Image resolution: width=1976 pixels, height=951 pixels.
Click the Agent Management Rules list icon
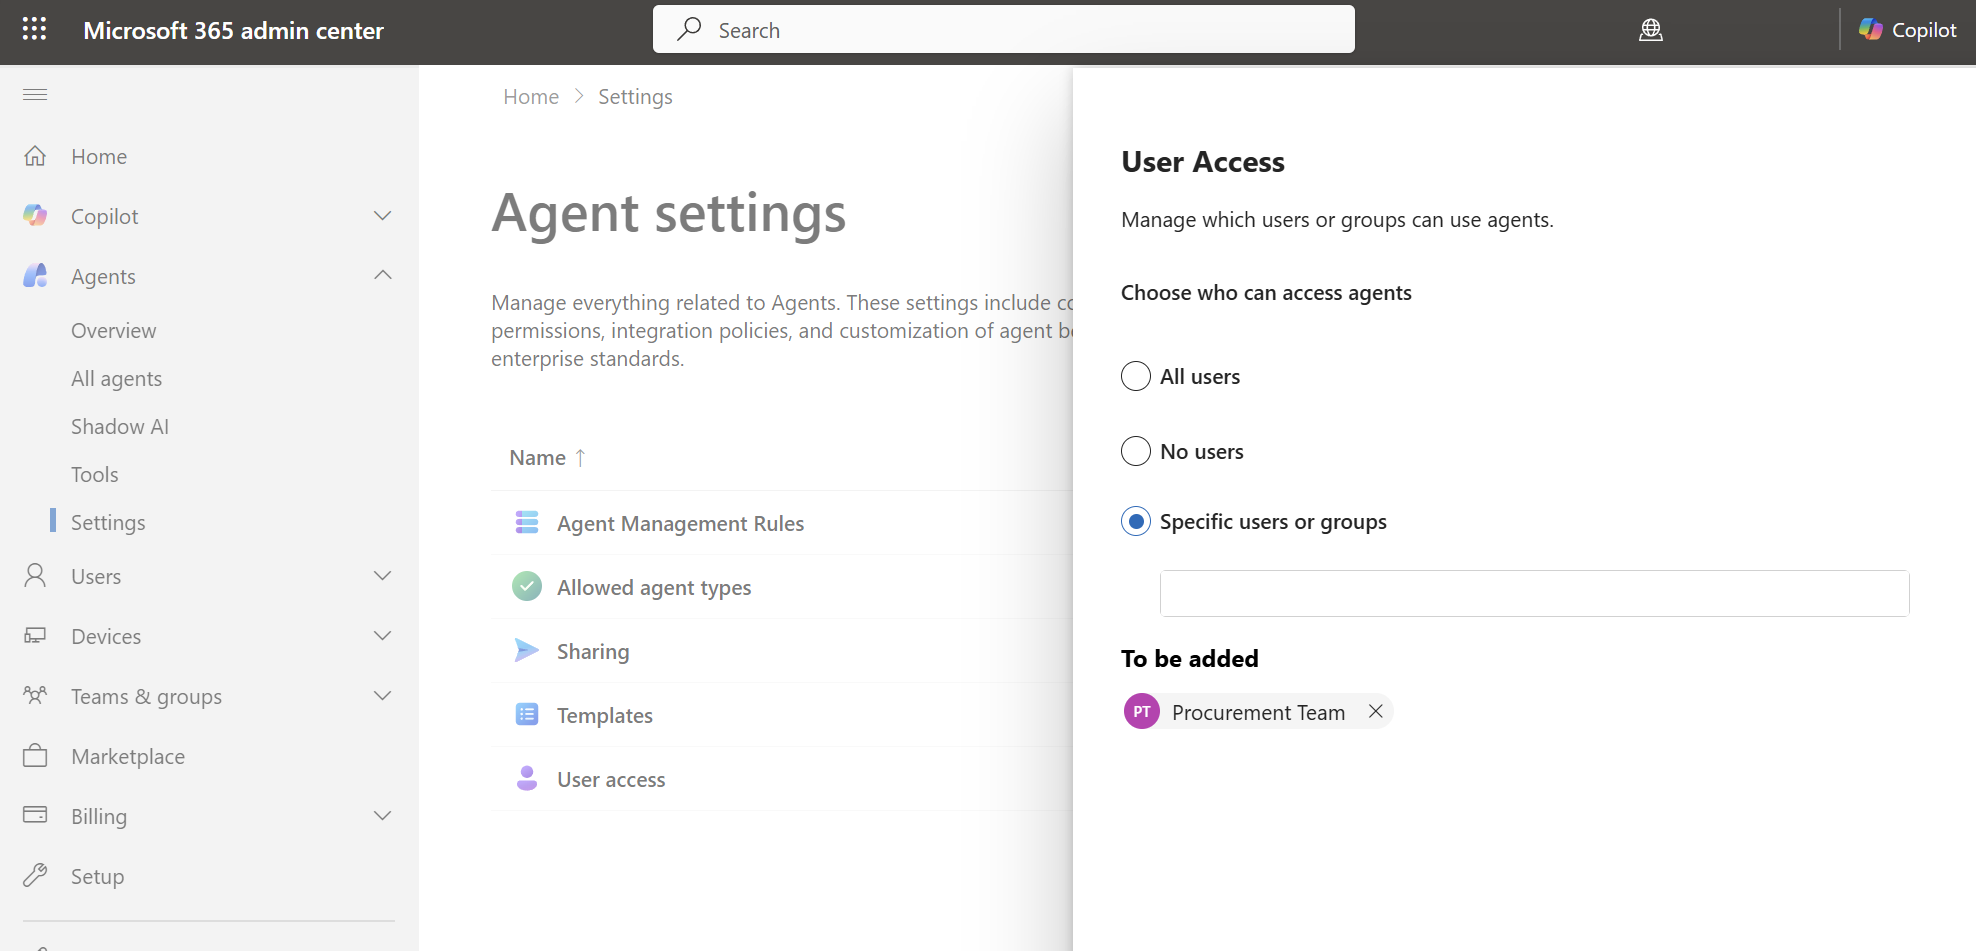pos(527,523)
